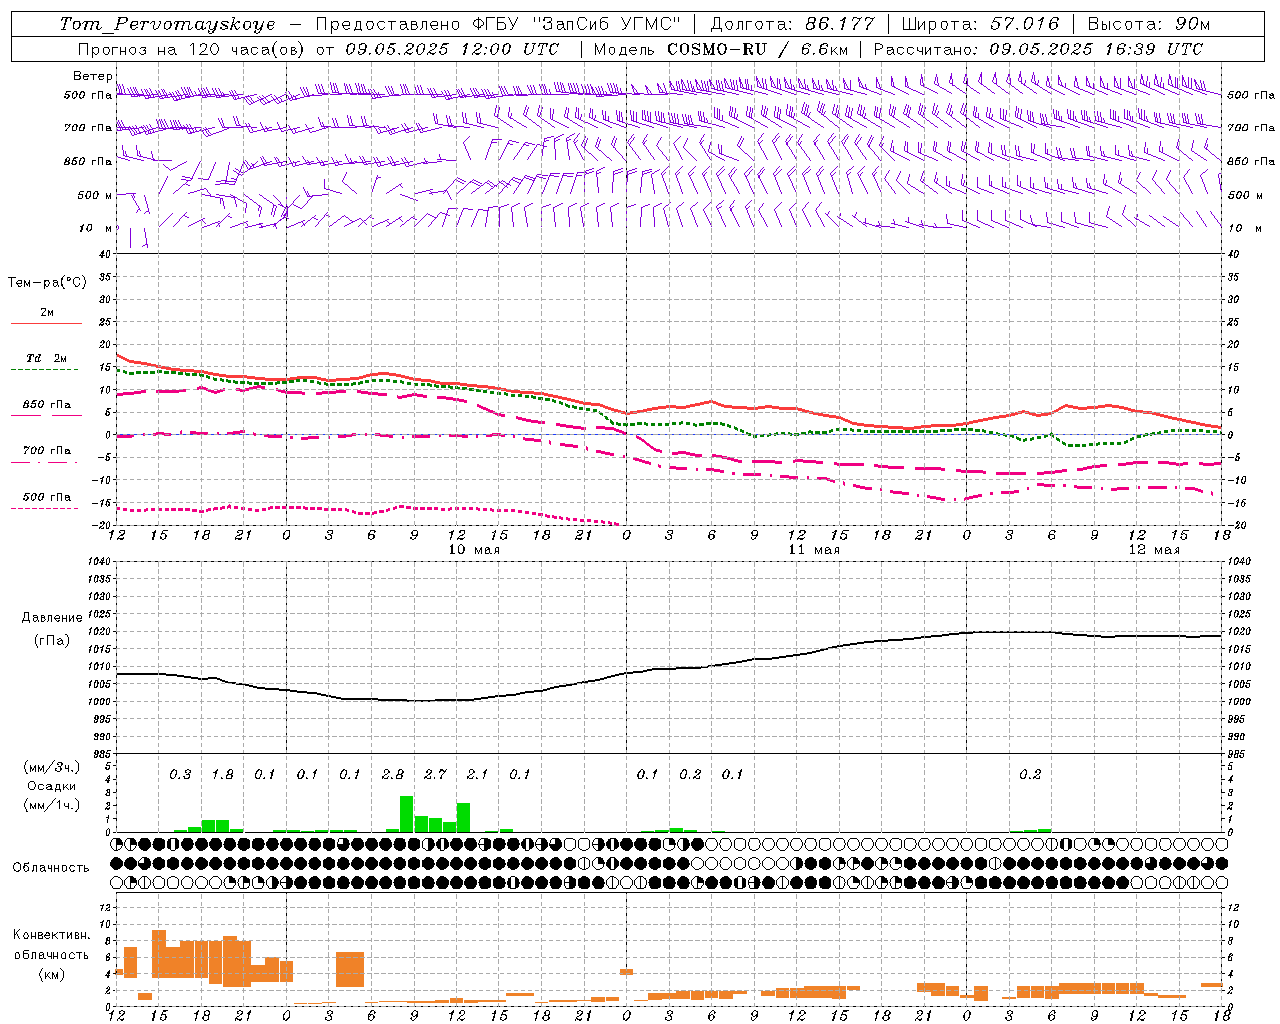Click the 1.8 precipitation total
The width and height of the screenshot is (1280, 1024).
point(222,774)
